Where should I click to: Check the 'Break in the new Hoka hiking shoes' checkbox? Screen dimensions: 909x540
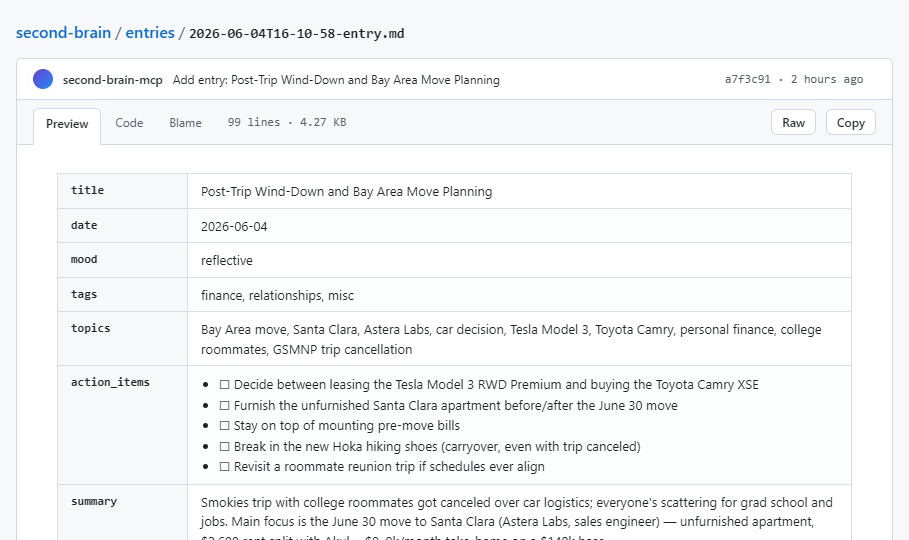[x=224, y=447]
